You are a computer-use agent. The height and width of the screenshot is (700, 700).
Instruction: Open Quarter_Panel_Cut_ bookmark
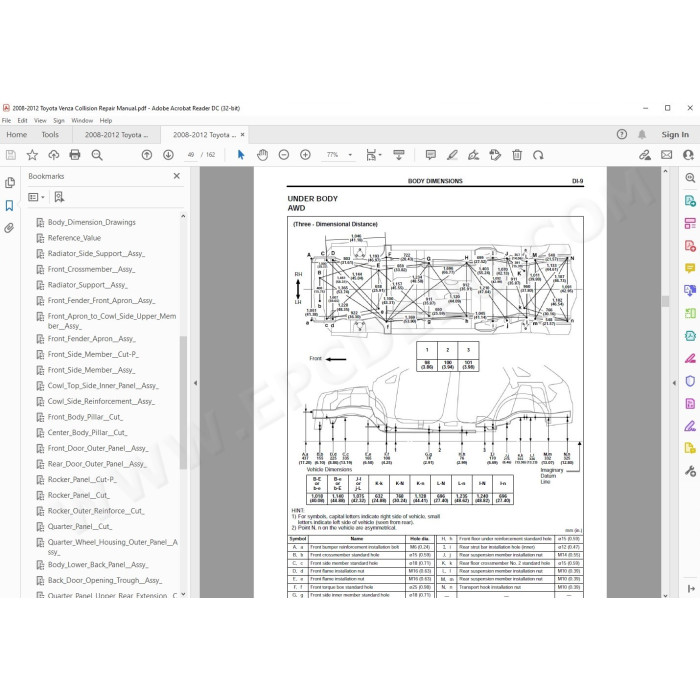pos(79,526)
